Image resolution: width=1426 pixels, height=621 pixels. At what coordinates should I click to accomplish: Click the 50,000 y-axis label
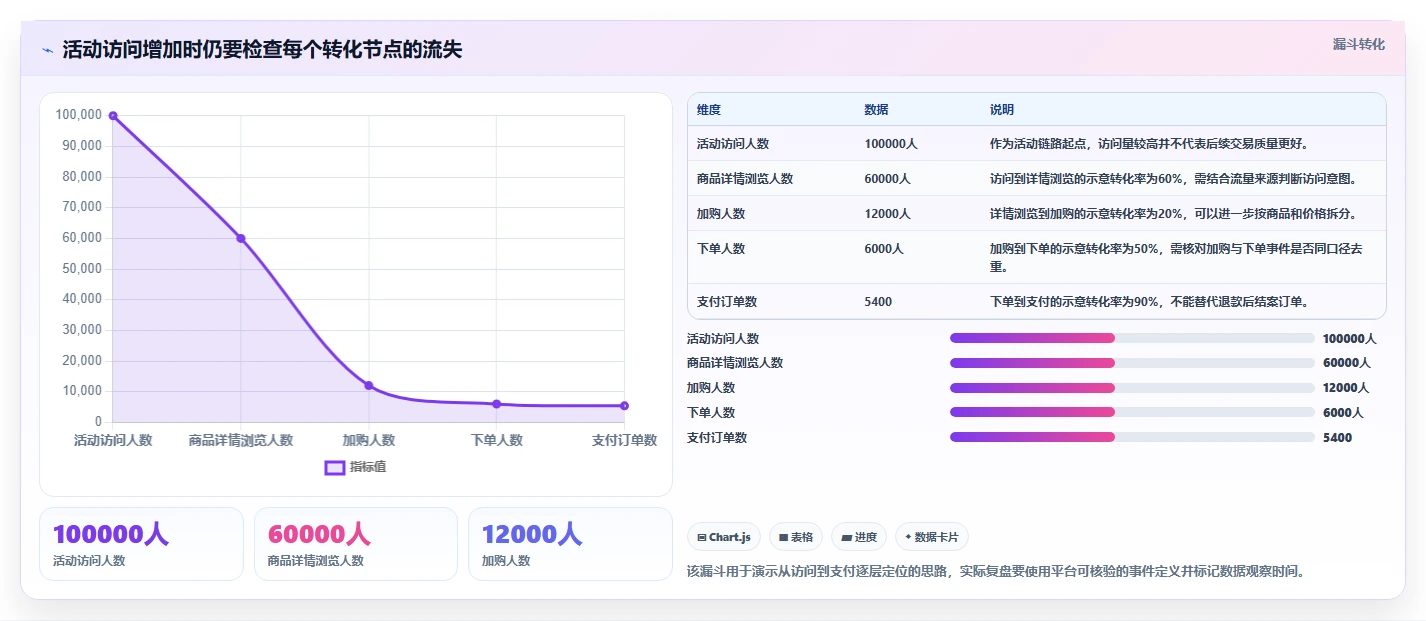[82, 268]
